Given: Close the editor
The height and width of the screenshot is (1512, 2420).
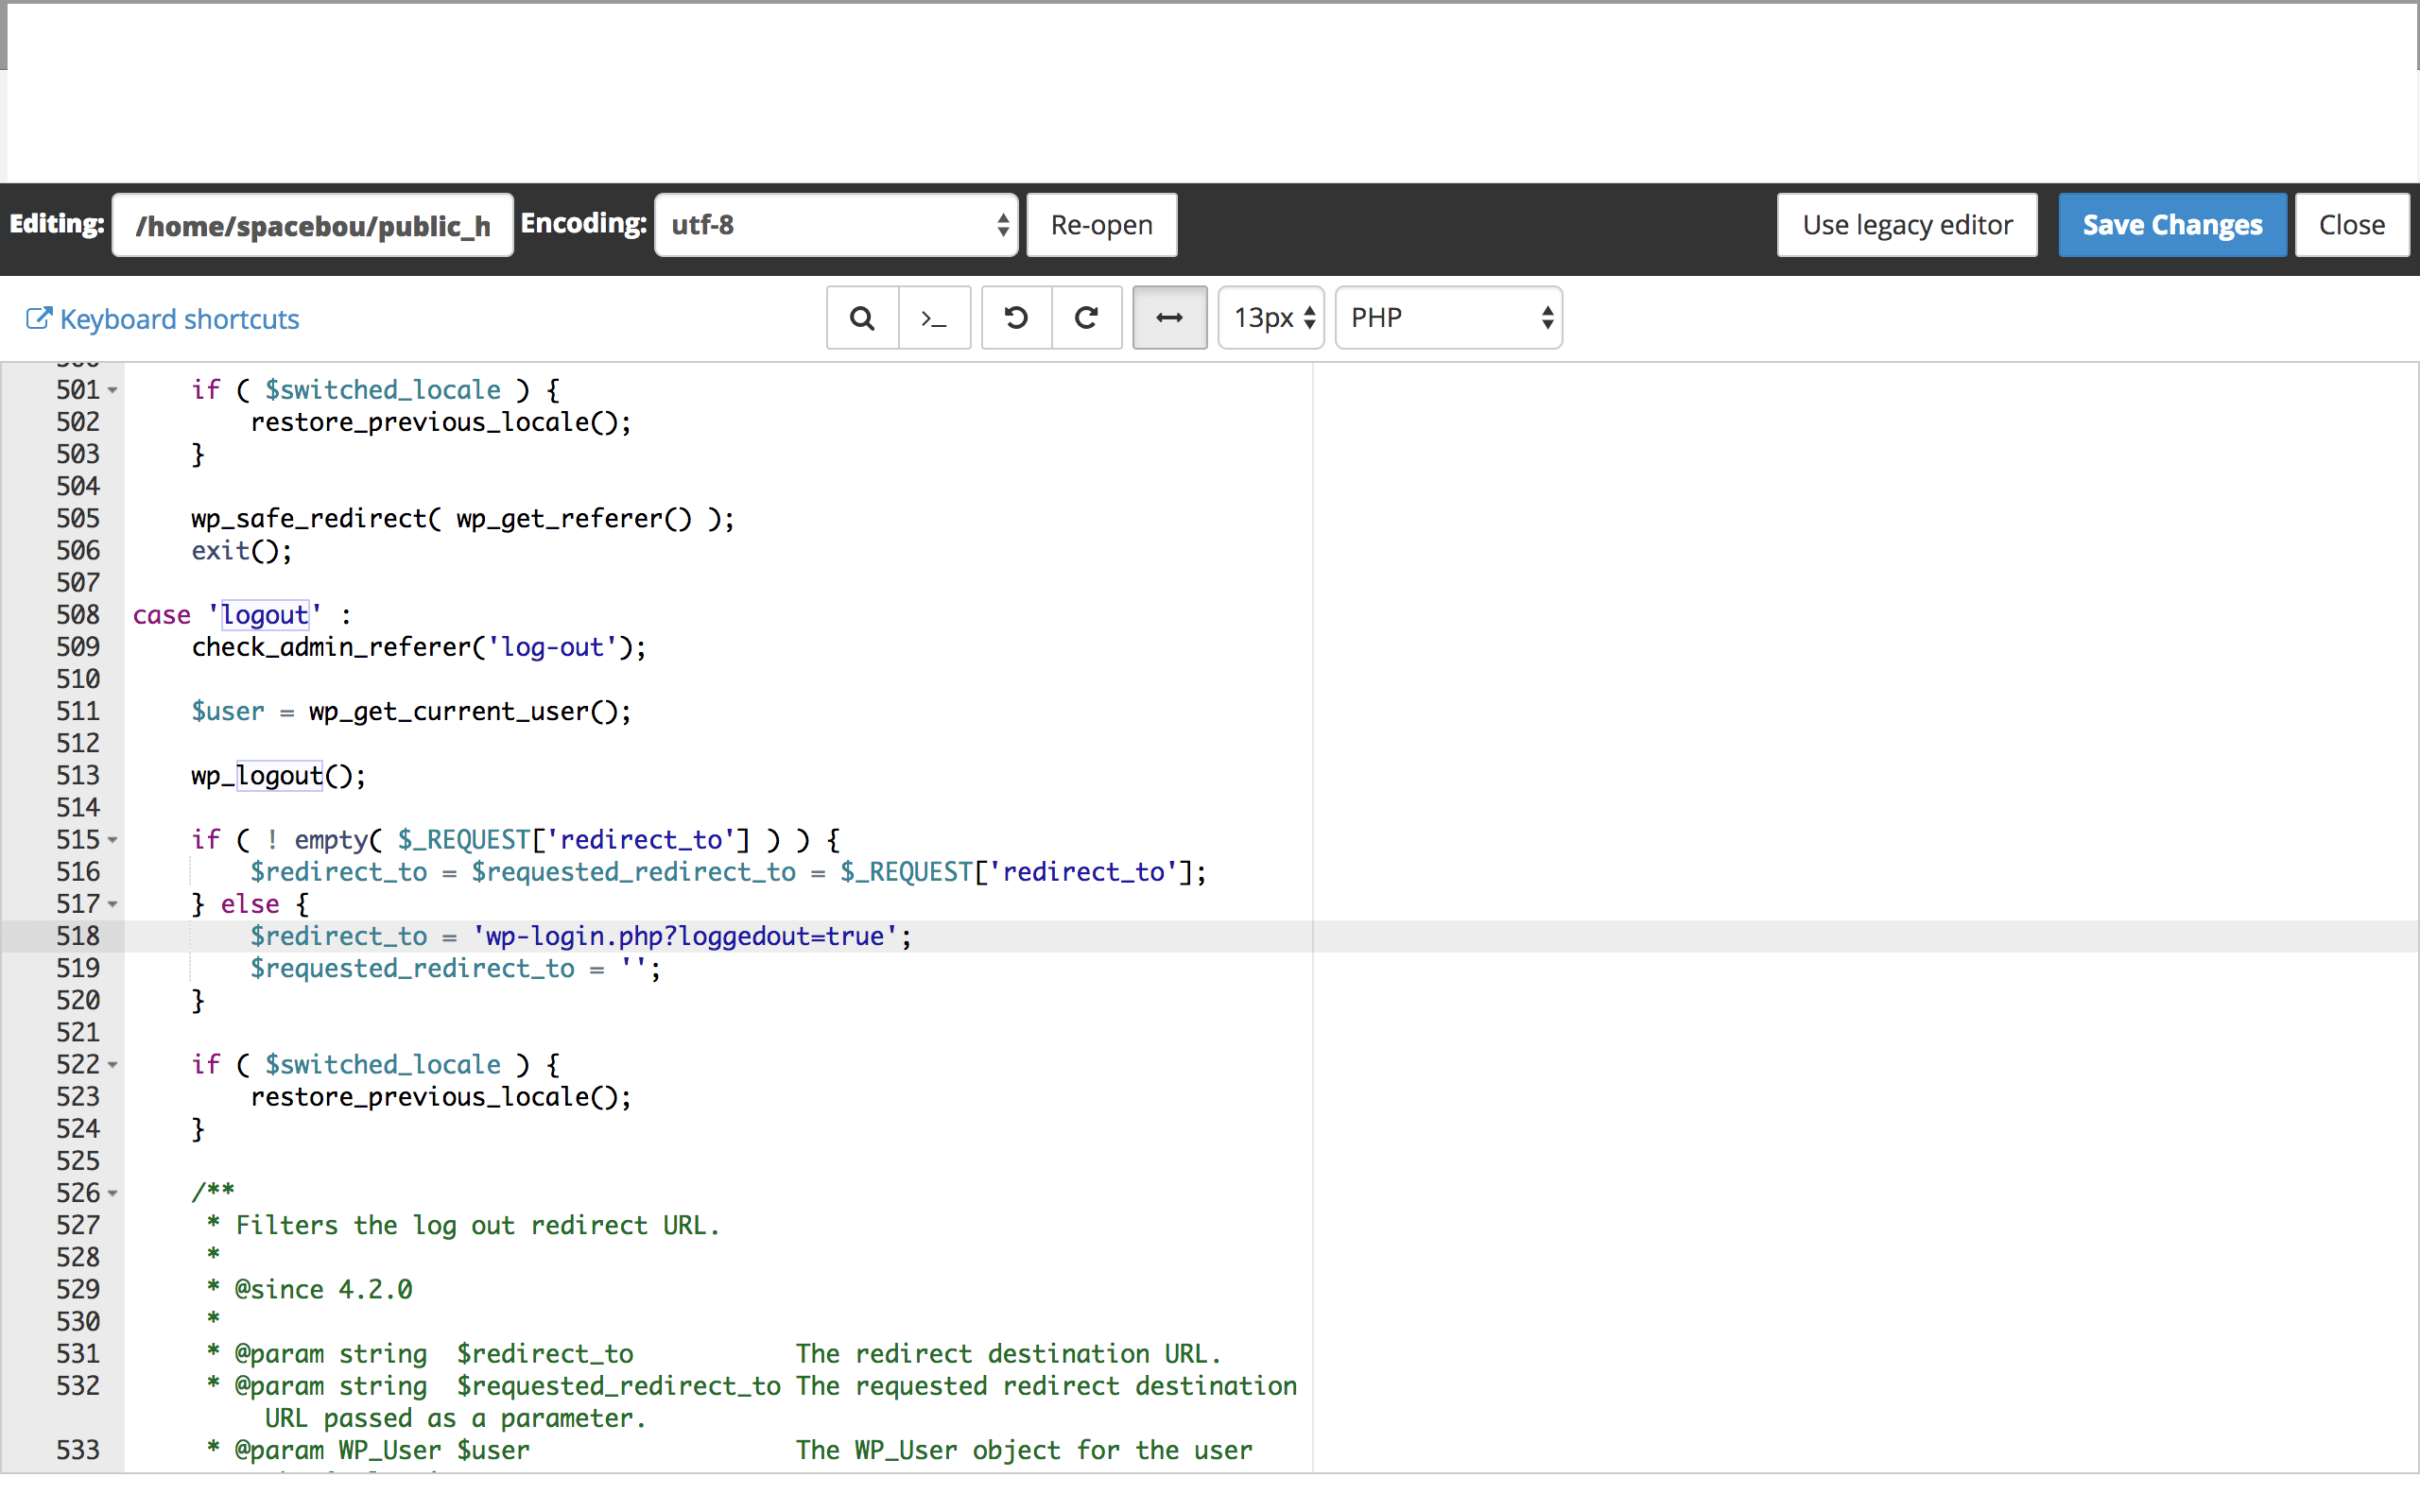Looking at the screenshot, I should point(2352,225).
